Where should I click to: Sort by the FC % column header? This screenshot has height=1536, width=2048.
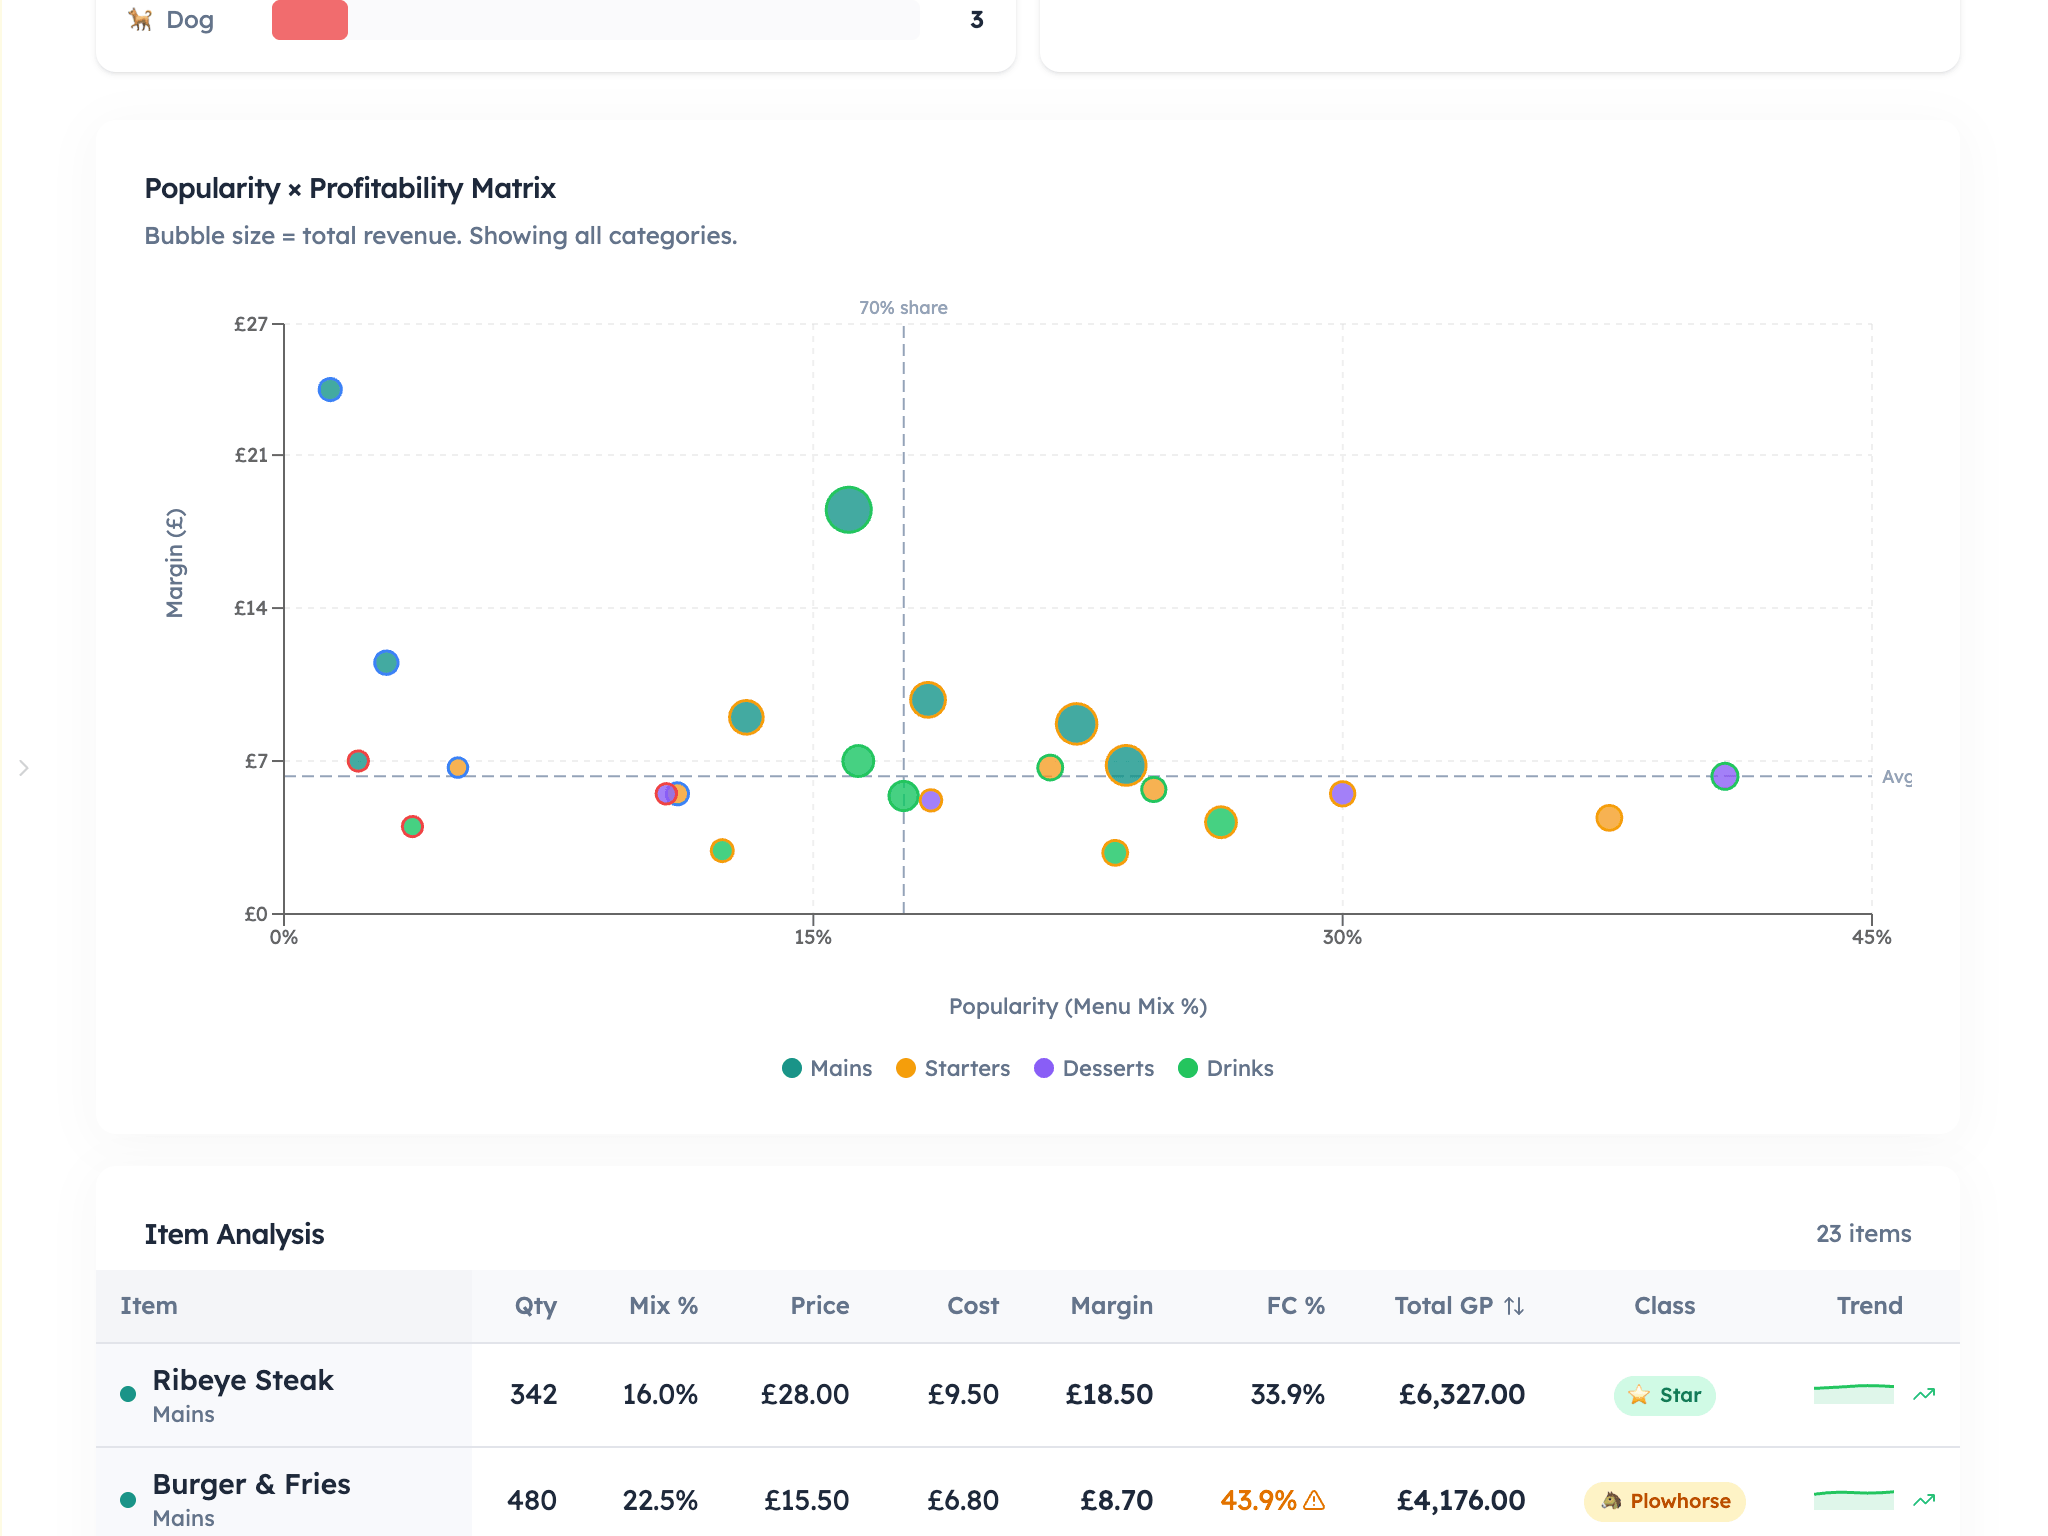(1296, 1306)
